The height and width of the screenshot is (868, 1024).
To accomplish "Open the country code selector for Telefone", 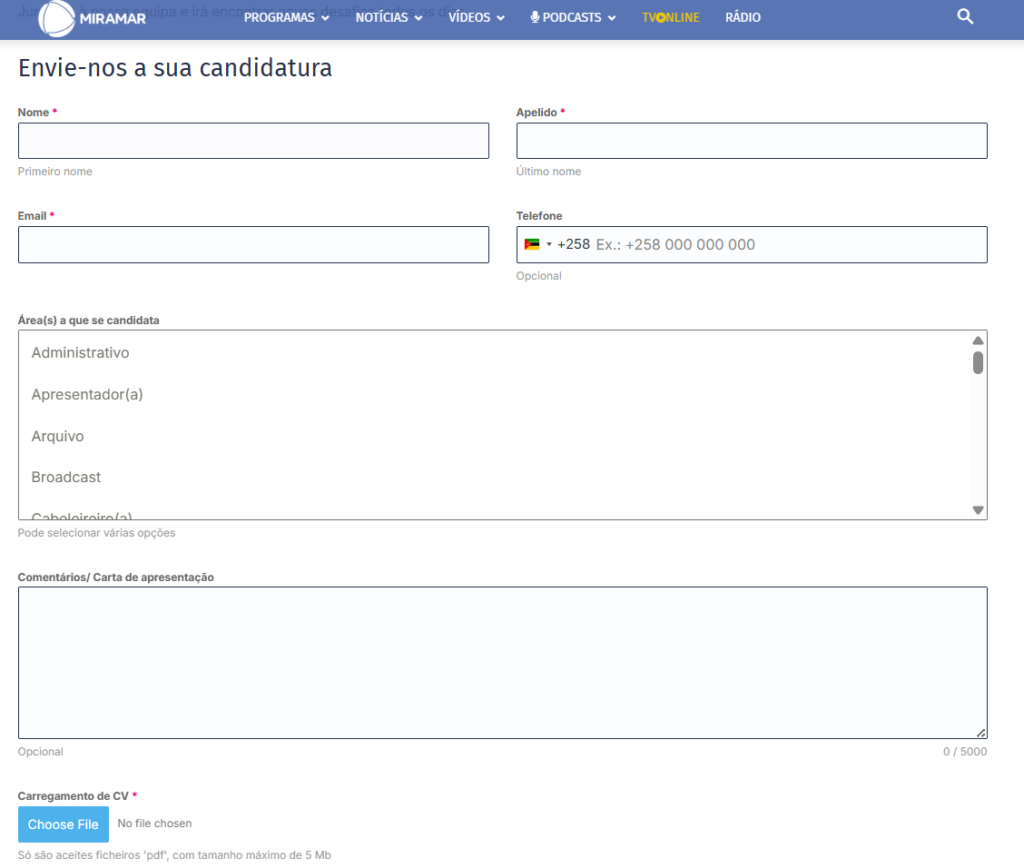I will click(x=544, y=244).
